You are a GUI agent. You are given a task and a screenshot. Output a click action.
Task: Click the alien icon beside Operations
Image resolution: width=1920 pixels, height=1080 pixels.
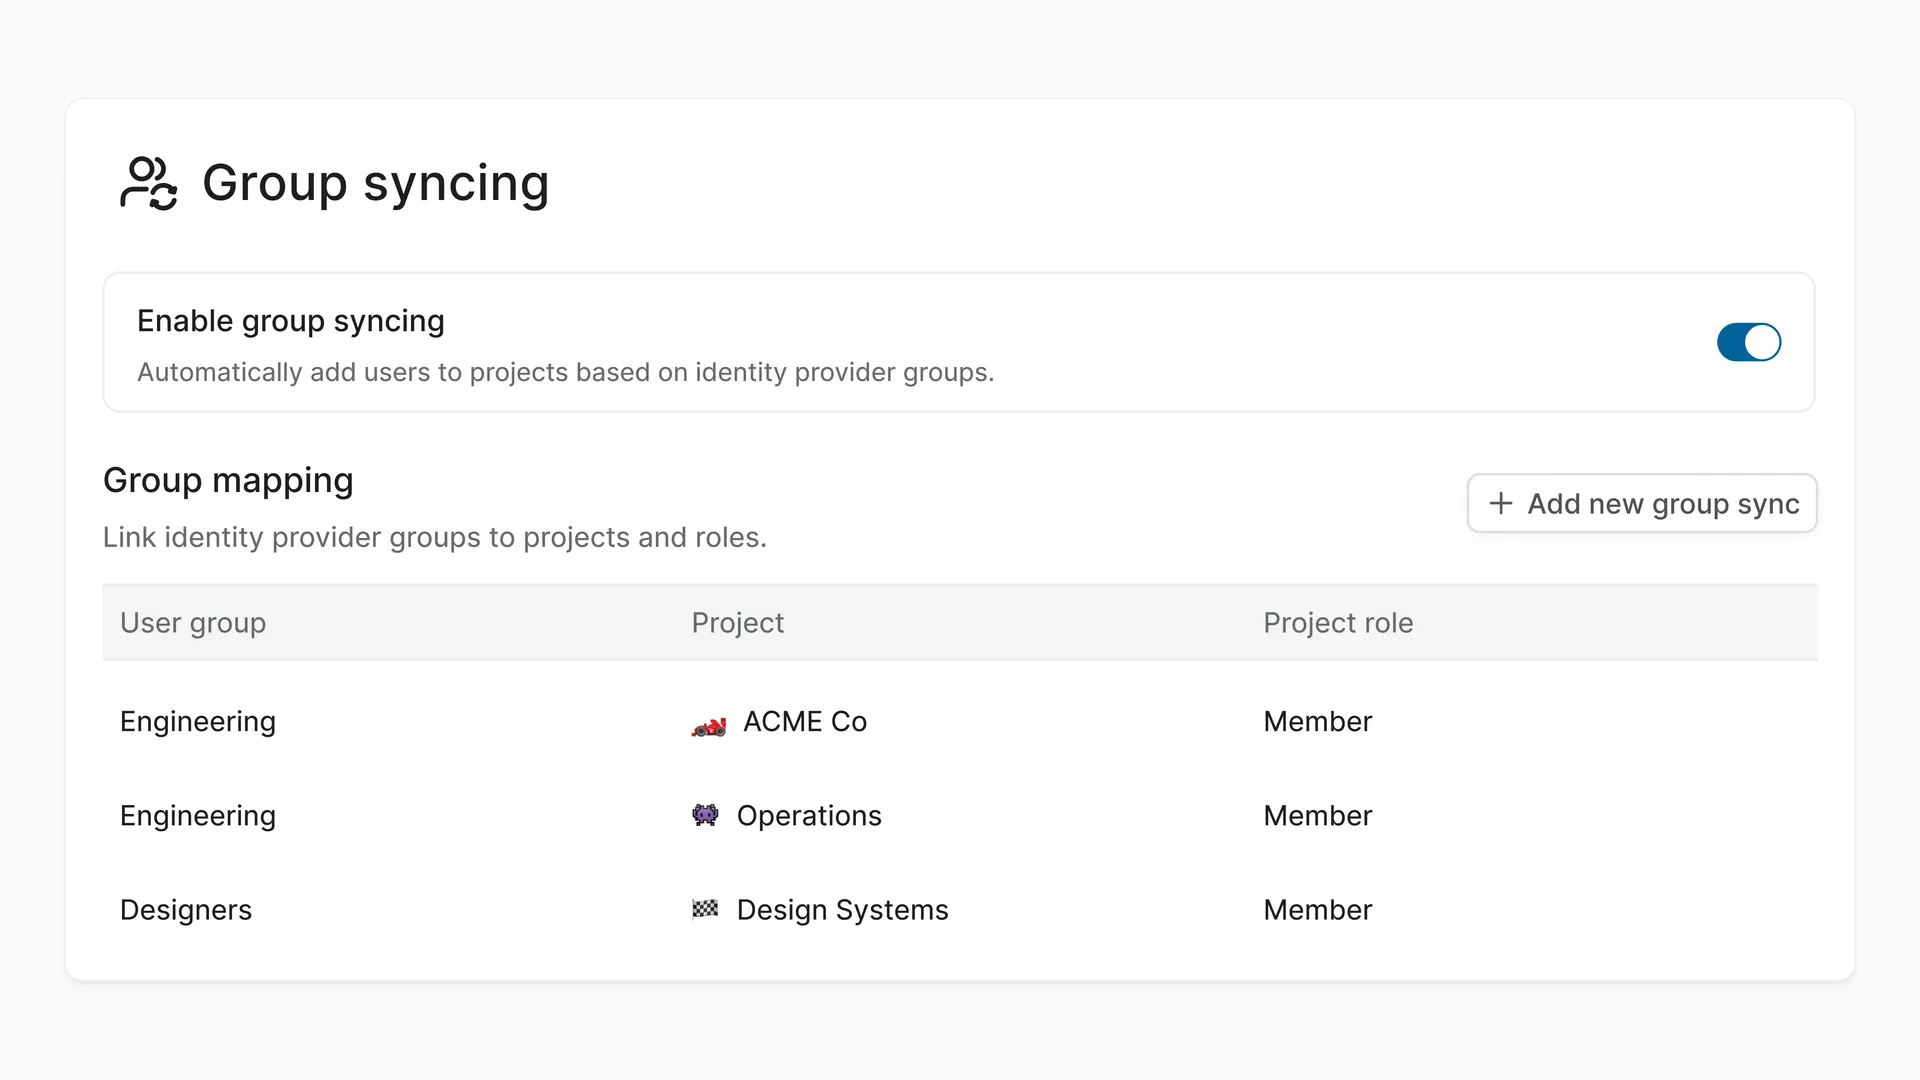(x=705, y=815)
